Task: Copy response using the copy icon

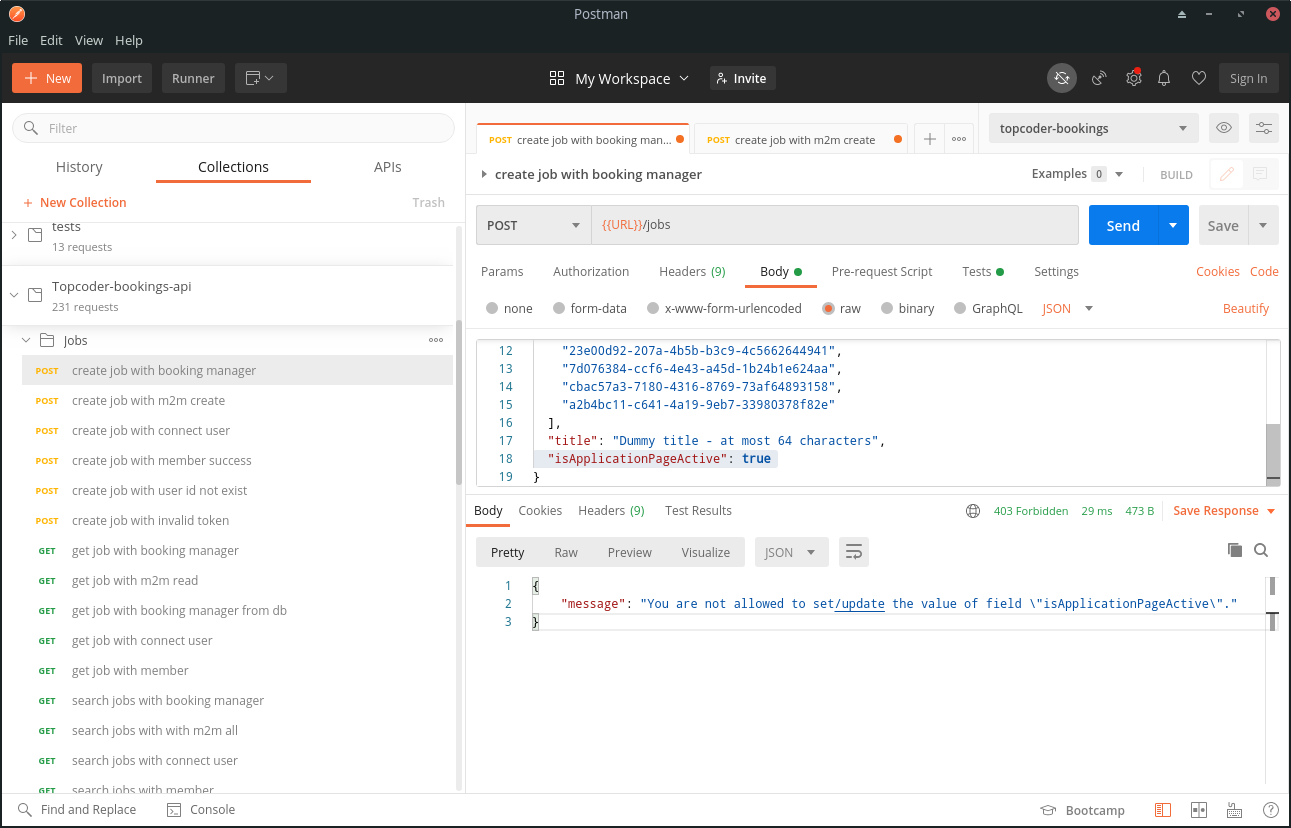Action: (1235, 550)
